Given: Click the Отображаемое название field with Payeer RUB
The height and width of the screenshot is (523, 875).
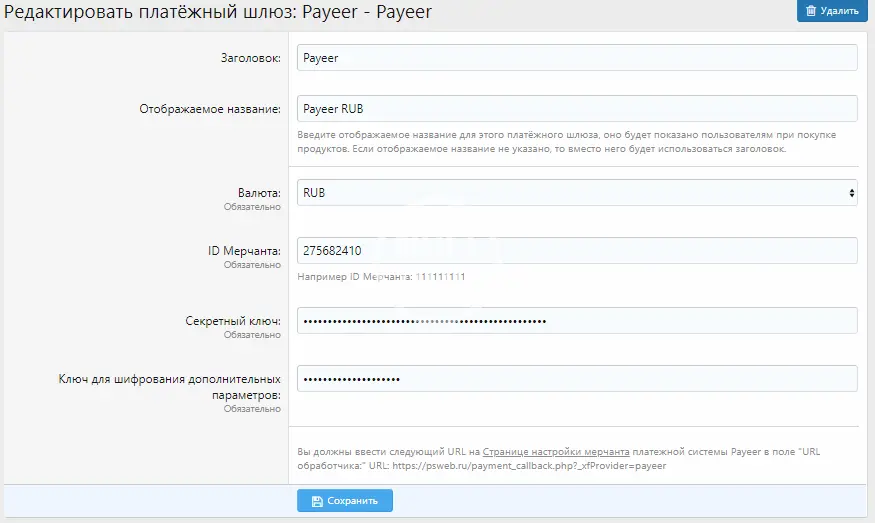Looking at the screenshot, I should 577,108.
